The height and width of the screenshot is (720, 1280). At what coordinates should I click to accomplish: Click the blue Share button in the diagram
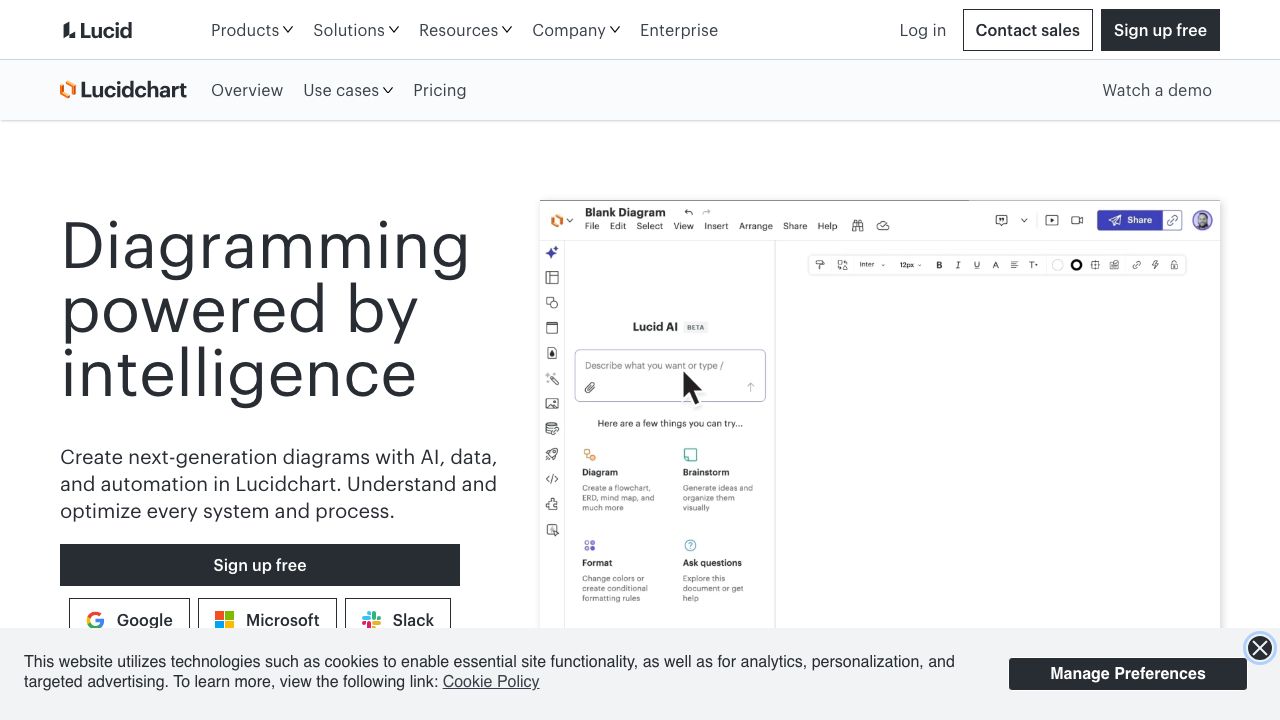pyautogui.click(x=1130, y=220)
